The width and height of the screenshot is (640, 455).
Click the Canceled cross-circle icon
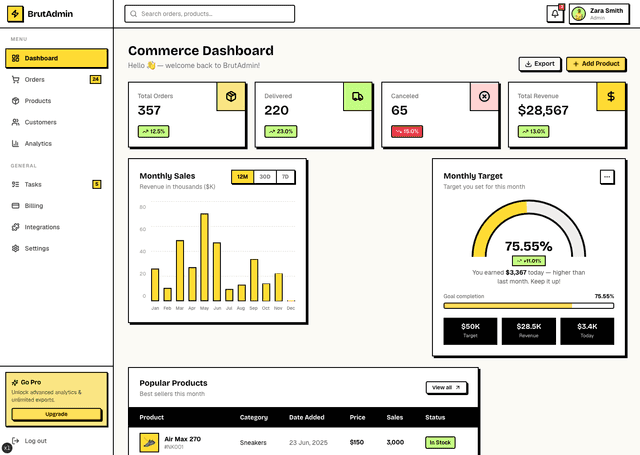484,97
